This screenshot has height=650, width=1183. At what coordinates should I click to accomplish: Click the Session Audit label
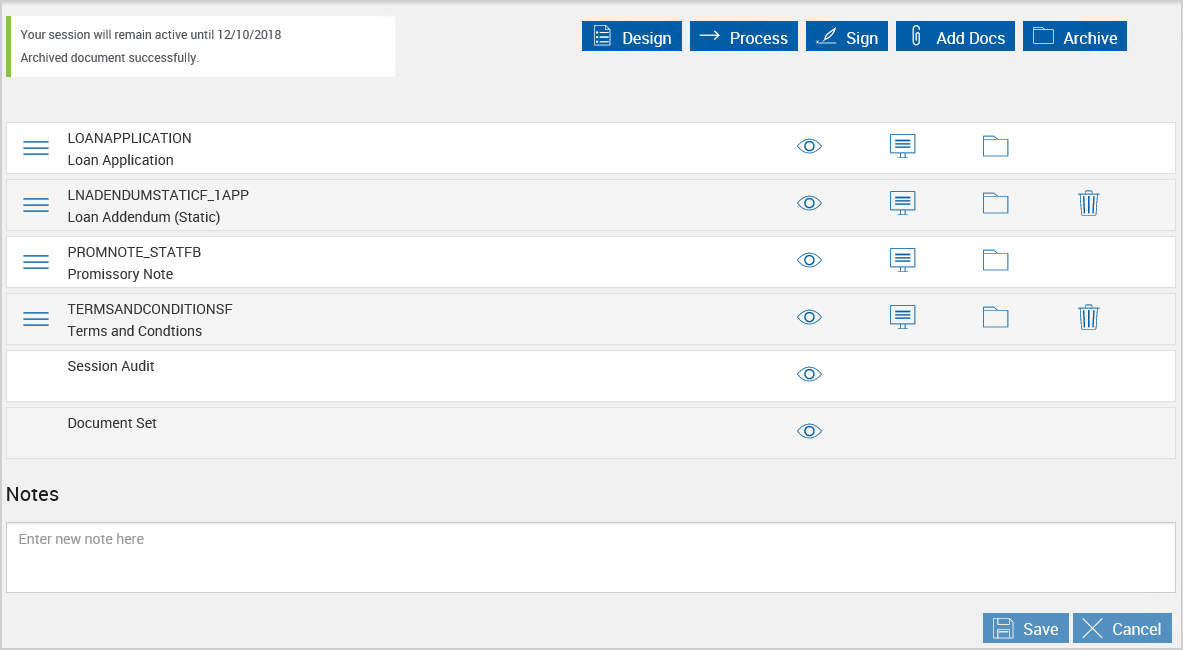click(110, 366)
